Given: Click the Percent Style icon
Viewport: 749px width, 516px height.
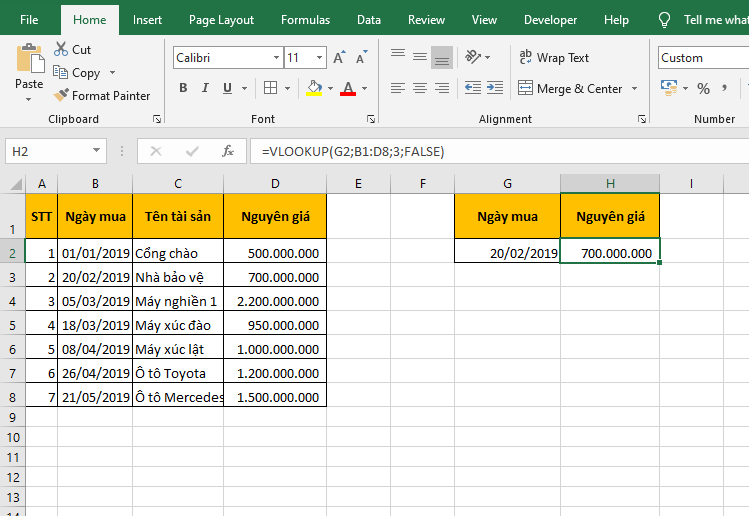Looking at the screenshot, I should click(x=703, y=89).
